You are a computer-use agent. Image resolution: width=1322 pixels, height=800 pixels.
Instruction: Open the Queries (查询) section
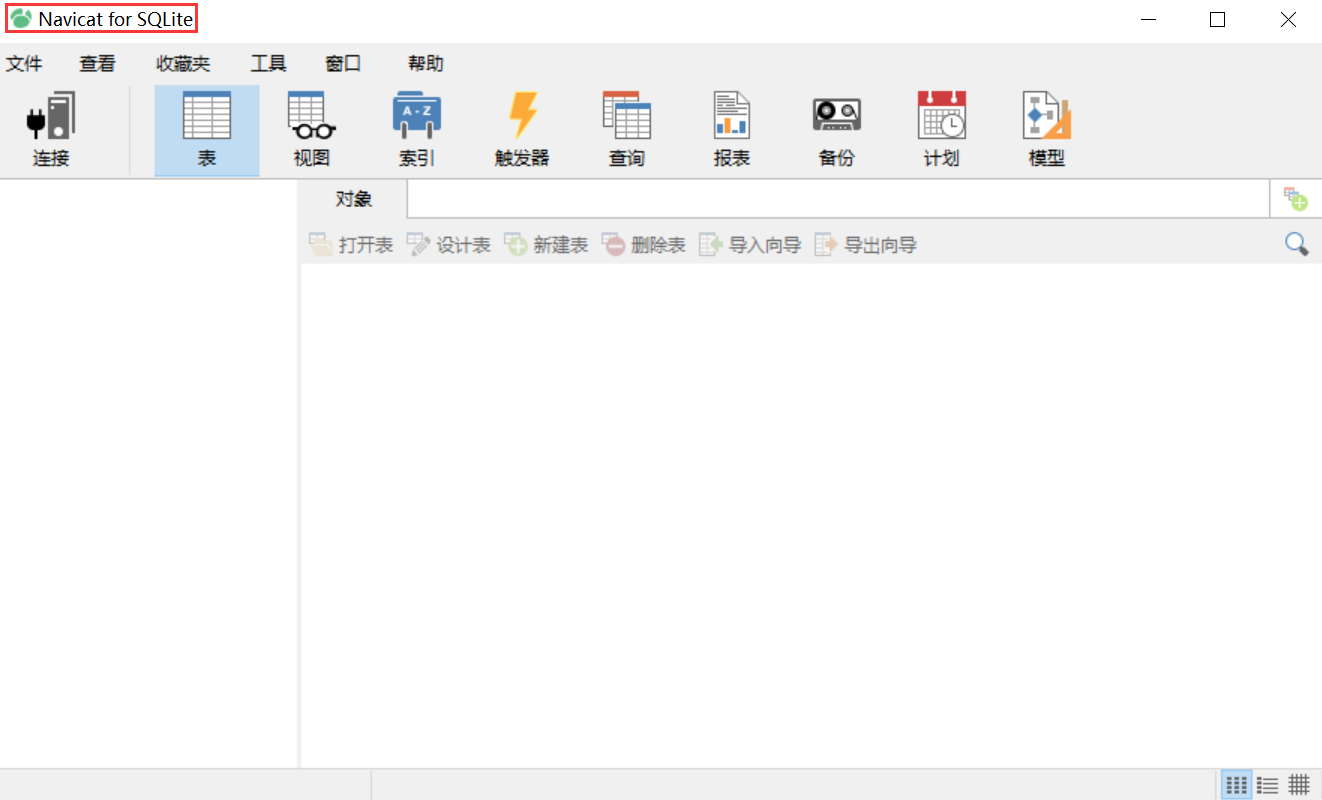(626, 128)
